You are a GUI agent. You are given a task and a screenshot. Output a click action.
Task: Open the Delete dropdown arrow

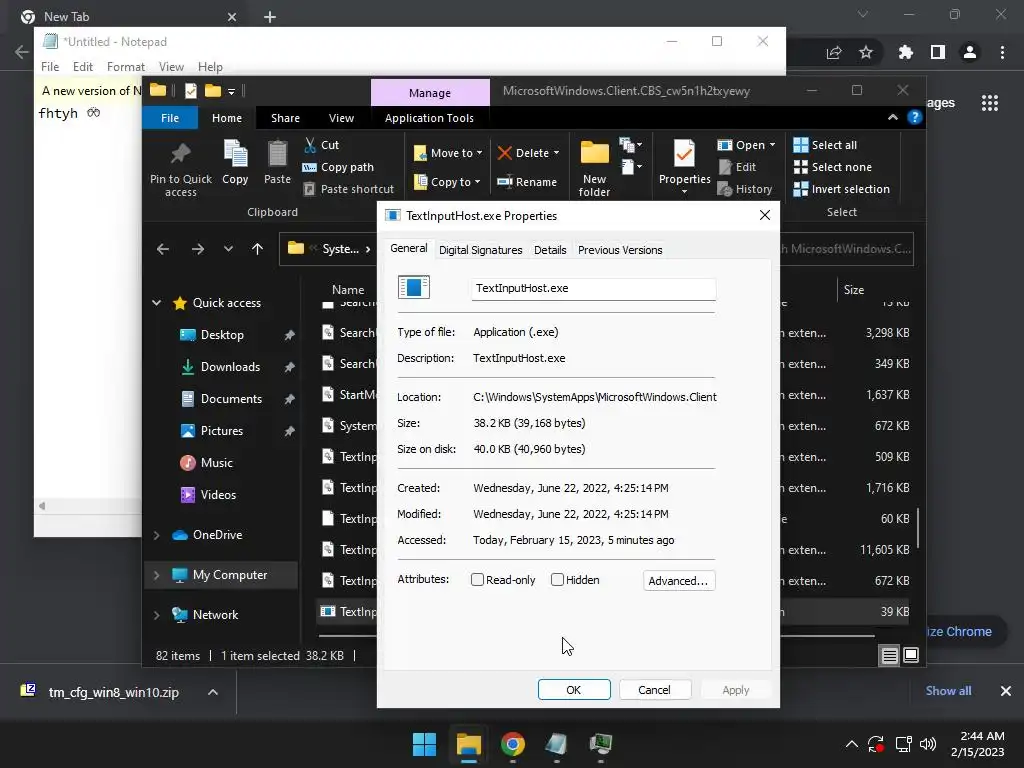[556, 153]
